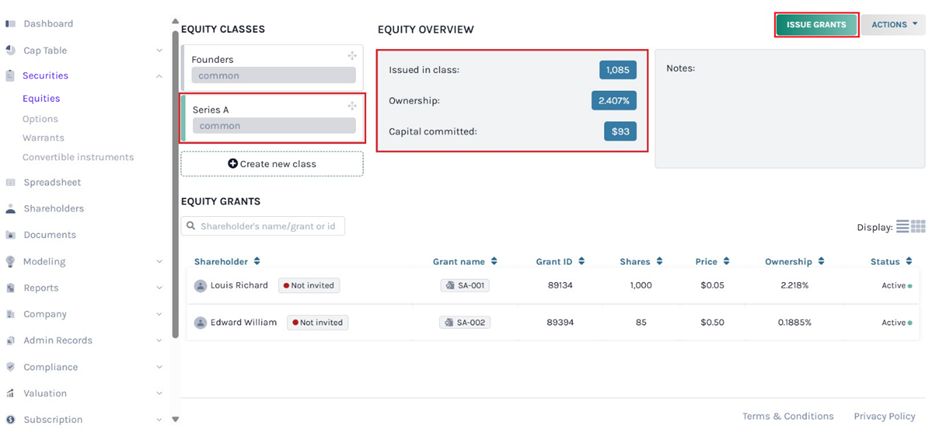Collapse the Securities section chevron
This screenshot has height=433, width=939.
tap(159, 76)
